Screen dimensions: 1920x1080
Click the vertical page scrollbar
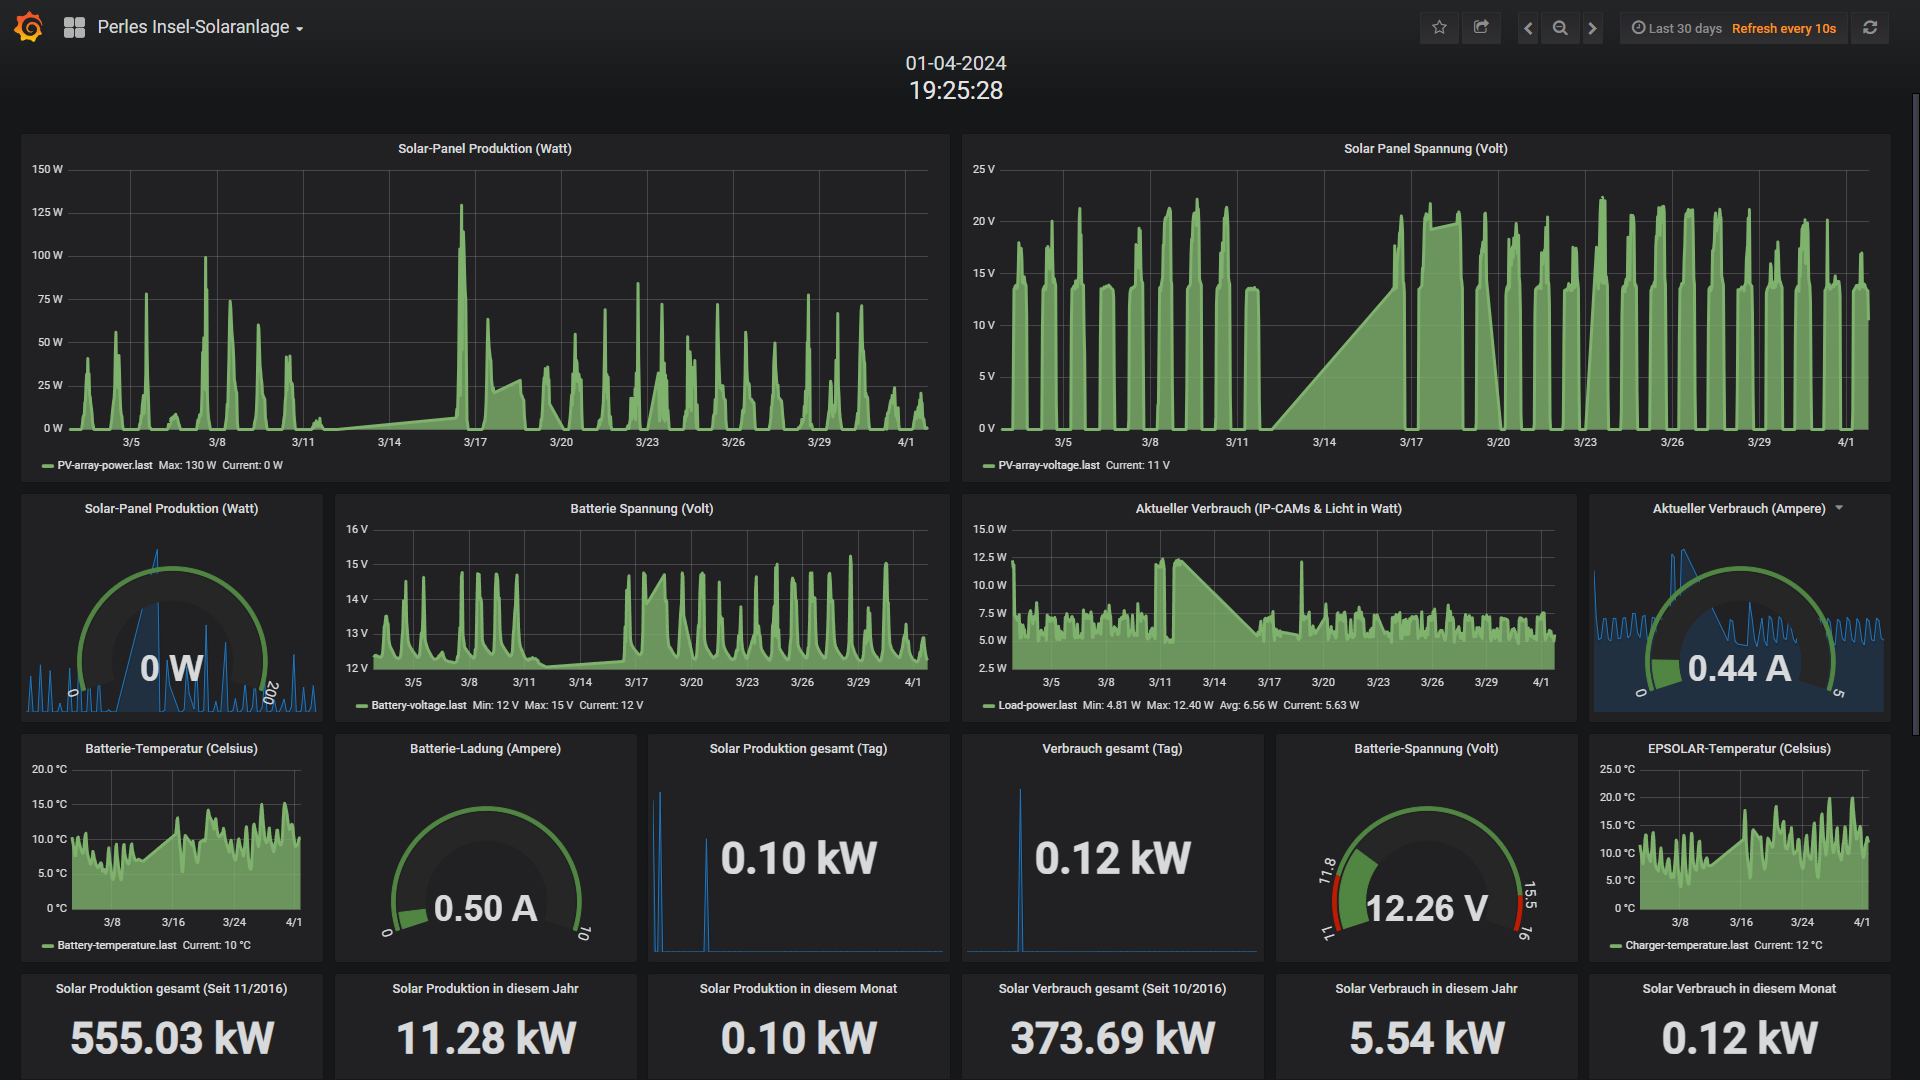(x=1915, y=415)
